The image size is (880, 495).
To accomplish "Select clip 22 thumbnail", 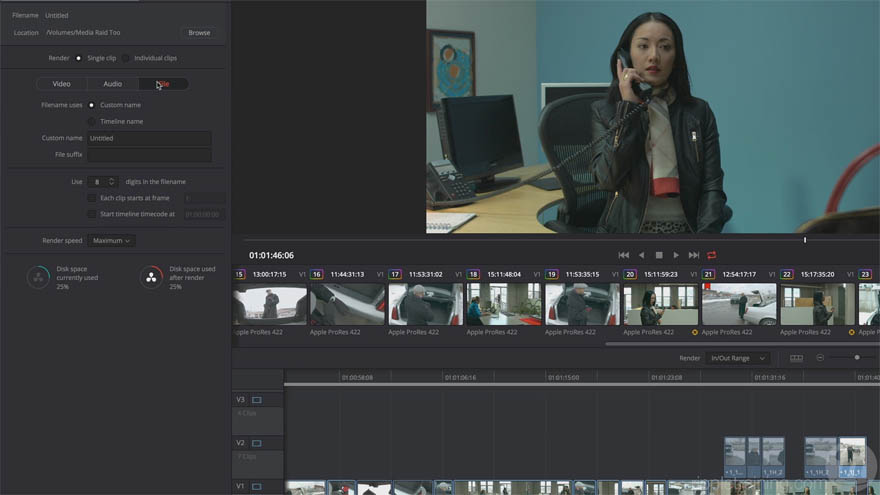I will coord(817,304).
